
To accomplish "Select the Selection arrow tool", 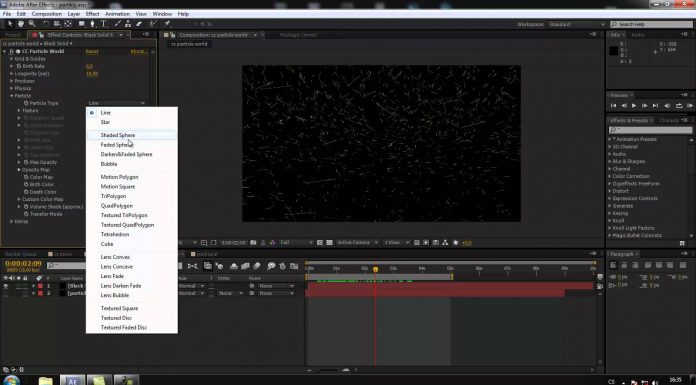I will pyautogui.click(x=10, y=24).
